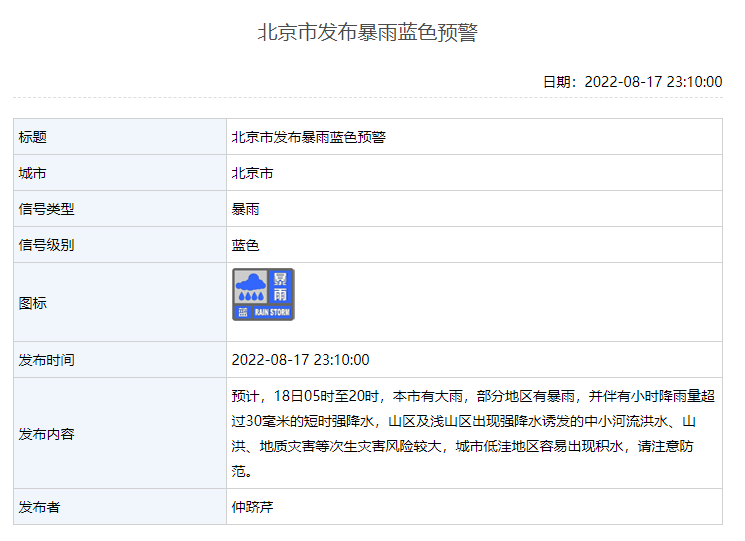Select the city value 北京市
745x541 pixels.
coord(252,173)
